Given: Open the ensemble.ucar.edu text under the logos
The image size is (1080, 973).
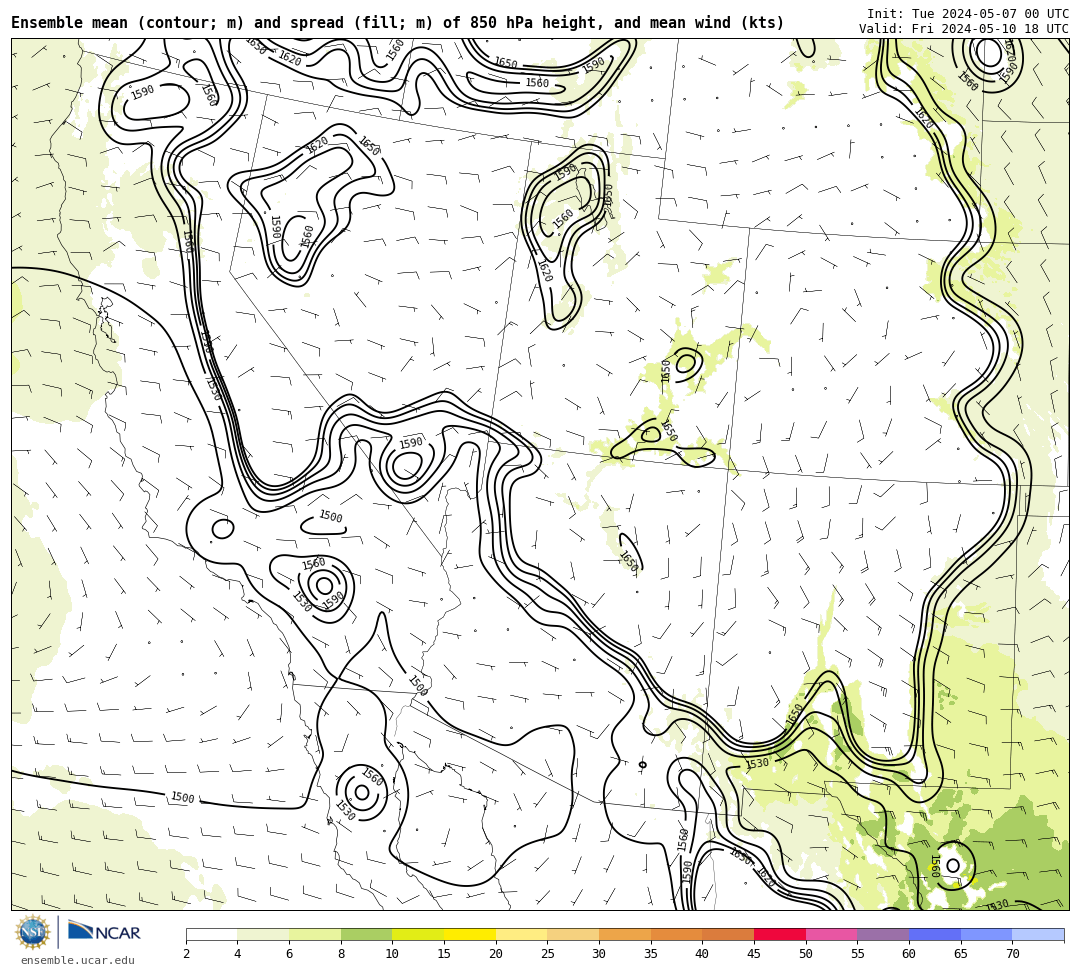Looking at the screenshot, I should [x=78, y=960].
